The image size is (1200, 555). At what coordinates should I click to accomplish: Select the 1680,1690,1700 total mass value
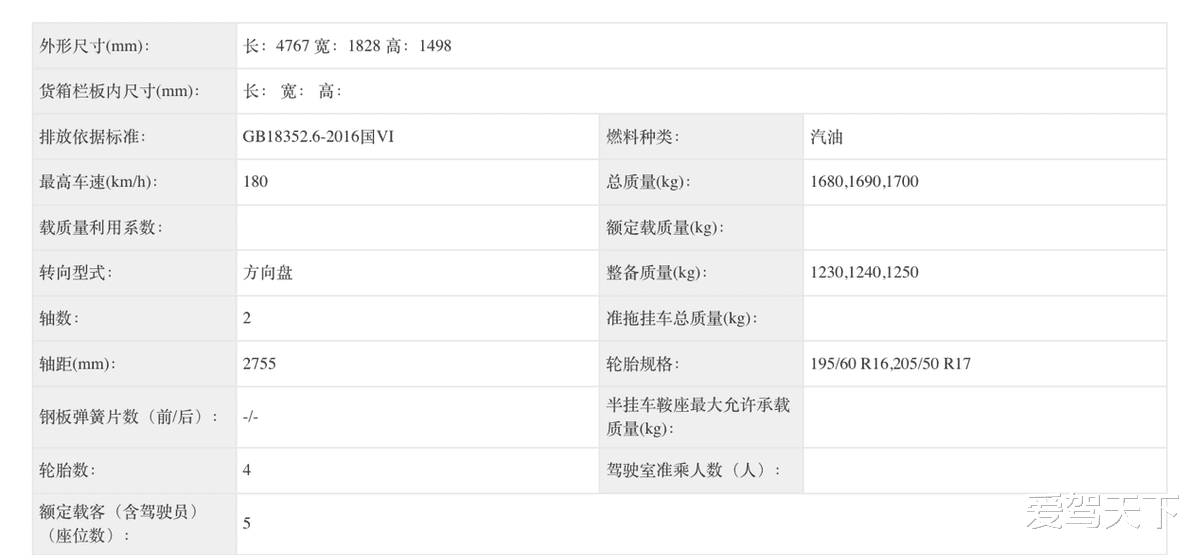(864, 182)
